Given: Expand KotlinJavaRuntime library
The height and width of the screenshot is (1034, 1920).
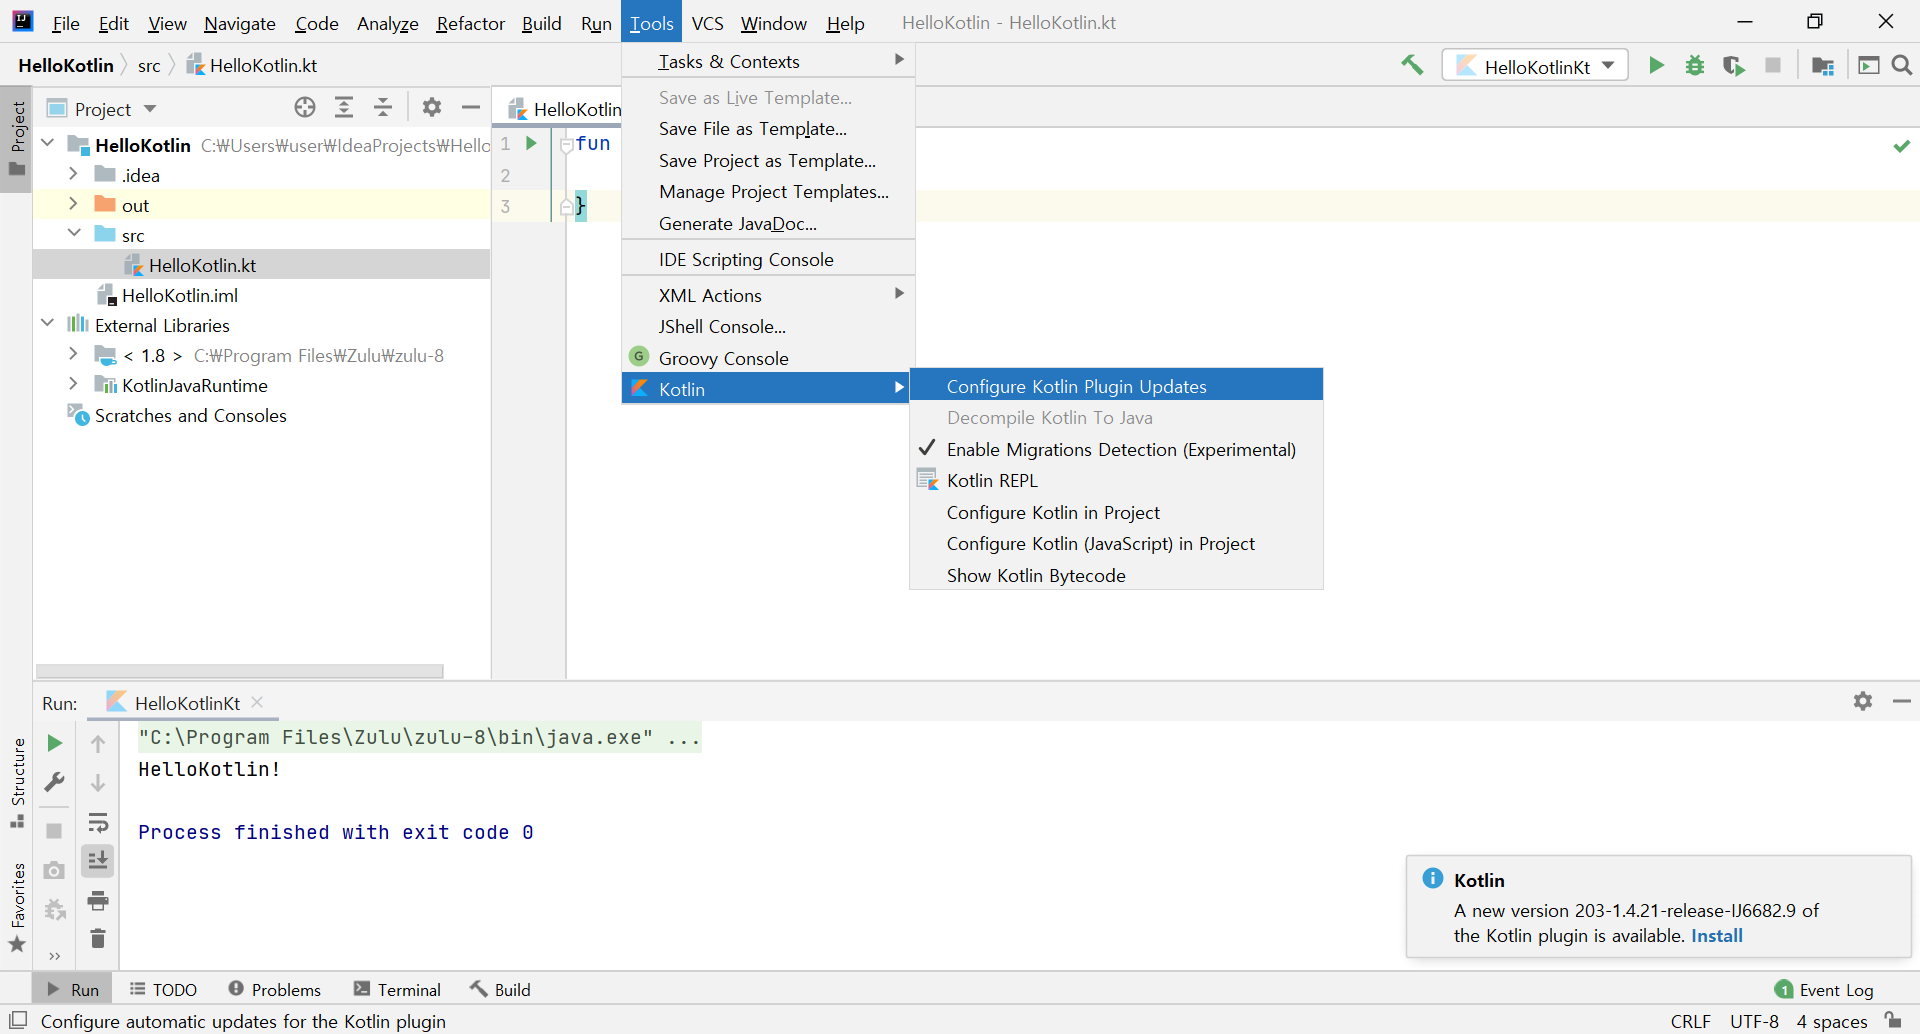Looking at the screenshot, I should (x=73, y=384).
